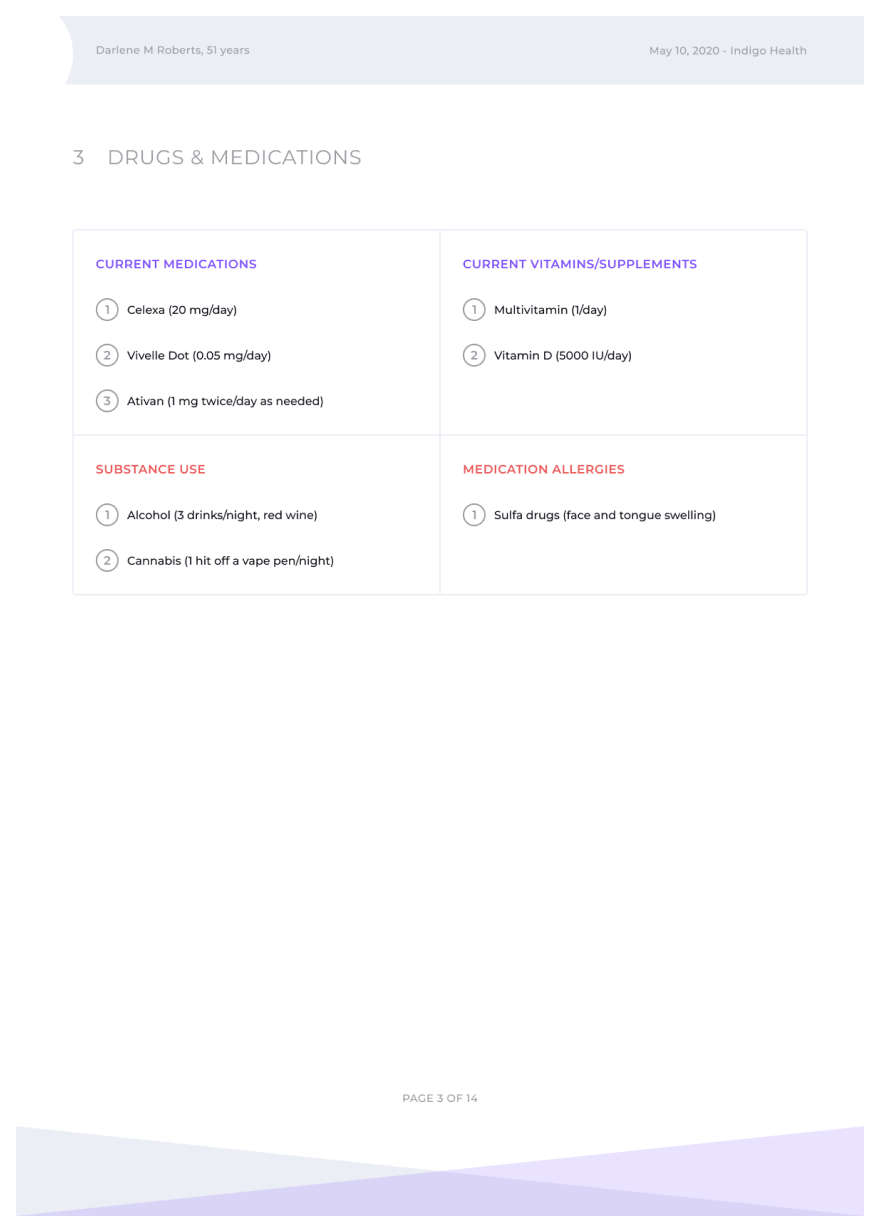The image size is (880, 1232).
Task: Click the number 2 circle beside Vivelle Dot
Action: (107, 356)
